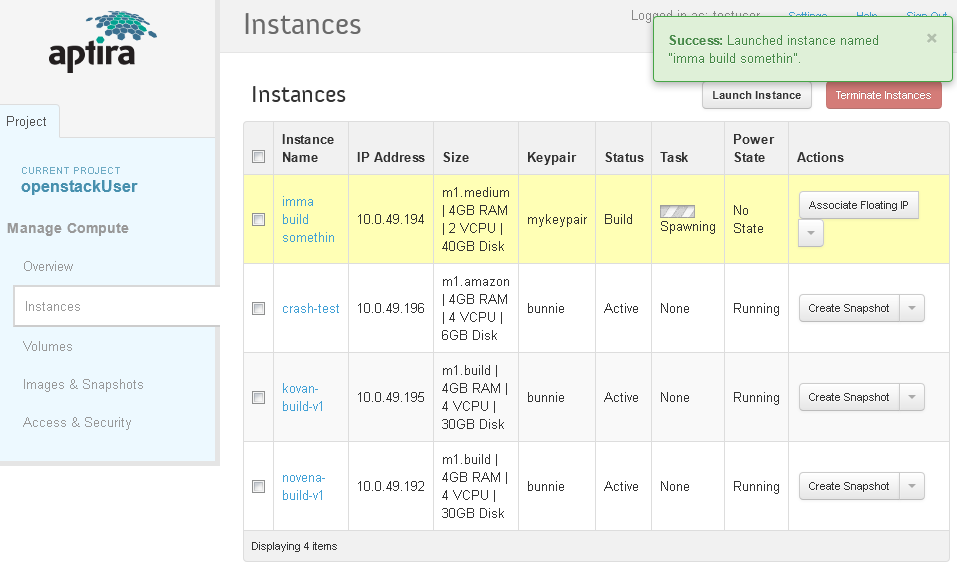957x576 pixels.
Task: Open the crash-test instance link
Action: click(311, 309)
